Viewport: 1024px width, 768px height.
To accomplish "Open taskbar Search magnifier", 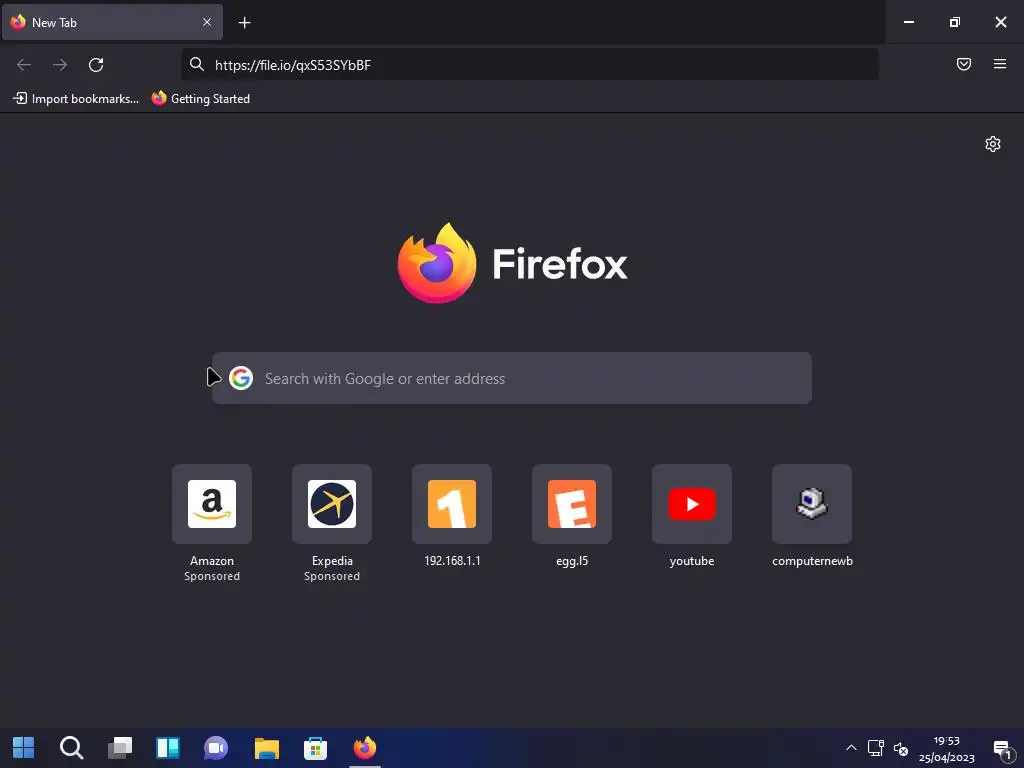I will click(71, 748).
